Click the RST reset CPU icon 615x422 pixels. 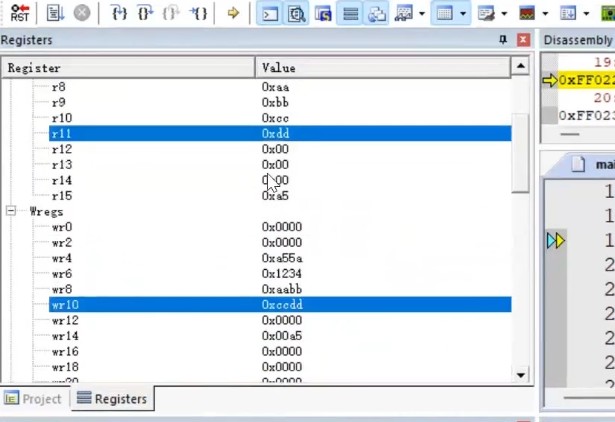point(19,13)
